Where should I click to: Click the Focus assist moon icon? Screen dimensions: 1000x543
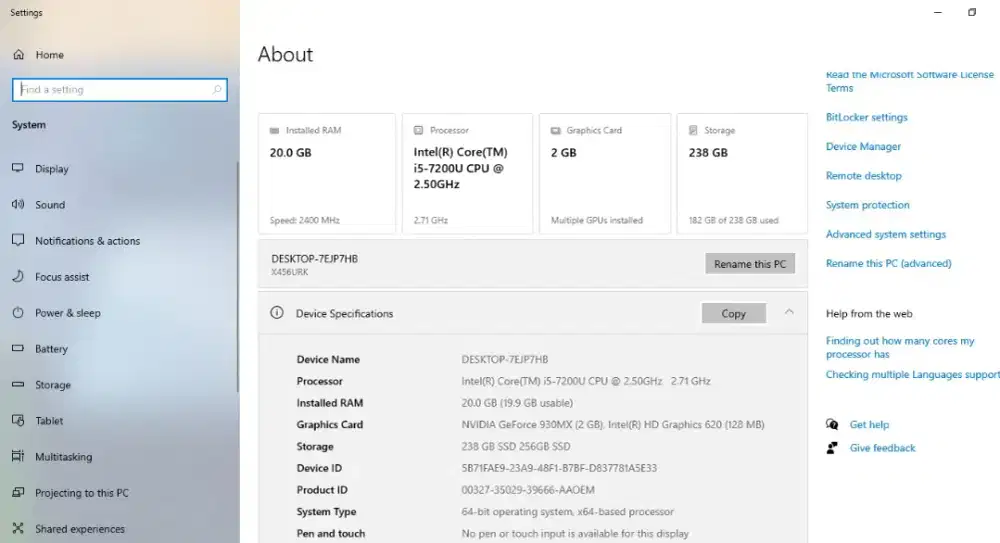point(18,276)
